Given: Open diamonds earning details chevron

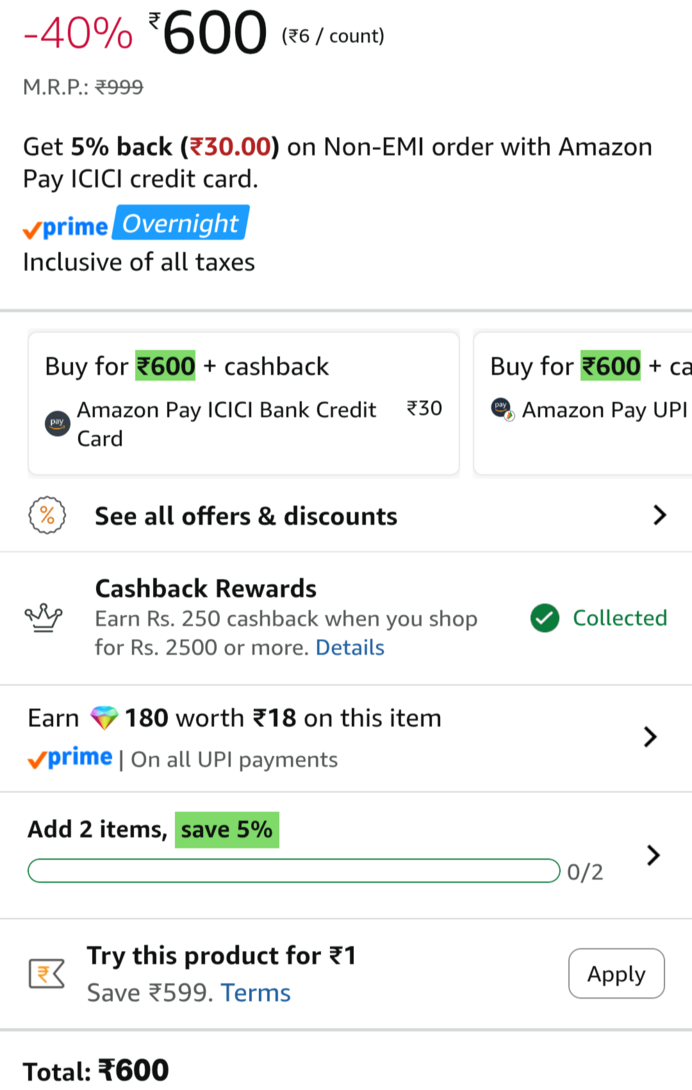Looking at the screenshot, I should click(x=650, y=737).
